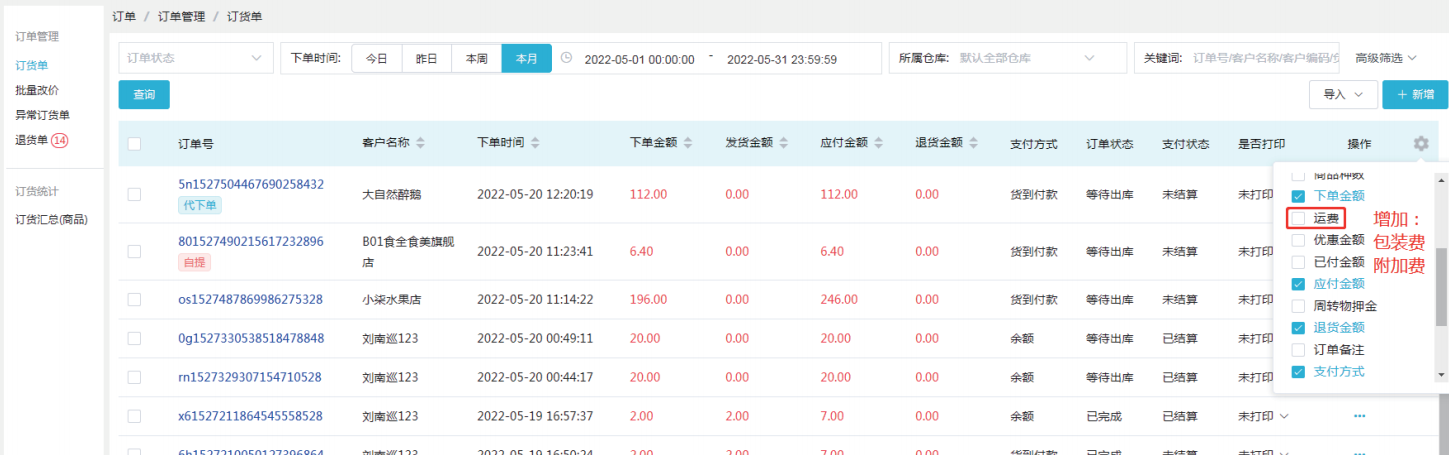Uncheck the 退货金额 column option
This screenshot has width=1449, height=455.
[1298, 328]
